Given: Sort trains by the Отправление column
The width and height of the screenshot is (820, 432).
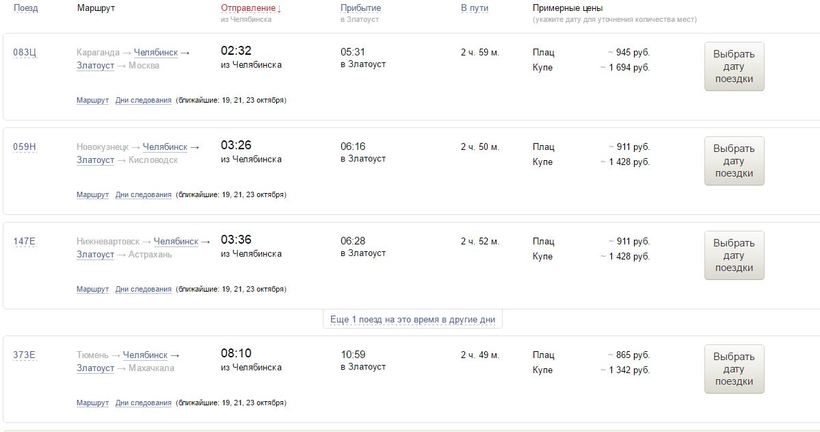Looking at the screenshot, I should click(249, 8).
